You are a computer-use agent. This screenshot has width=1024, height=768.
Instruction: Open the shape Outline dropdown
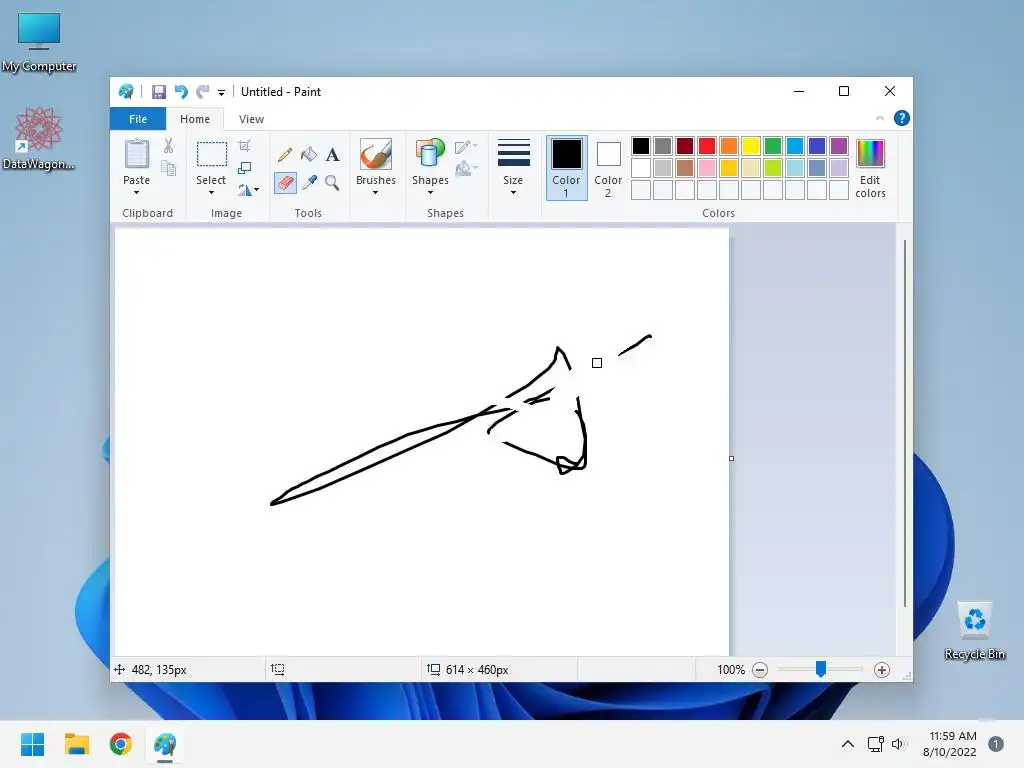[466, 146]
